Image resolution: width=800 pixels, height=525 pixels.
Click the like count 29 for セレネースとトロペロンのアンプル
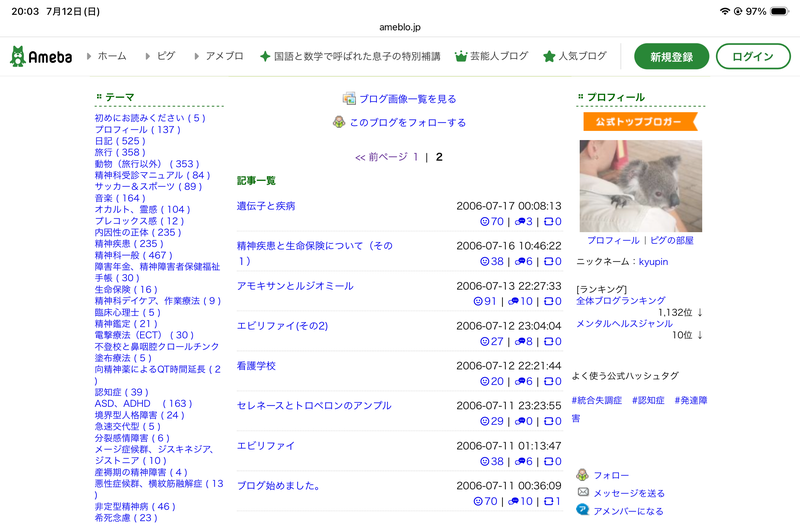coord(492,421)
